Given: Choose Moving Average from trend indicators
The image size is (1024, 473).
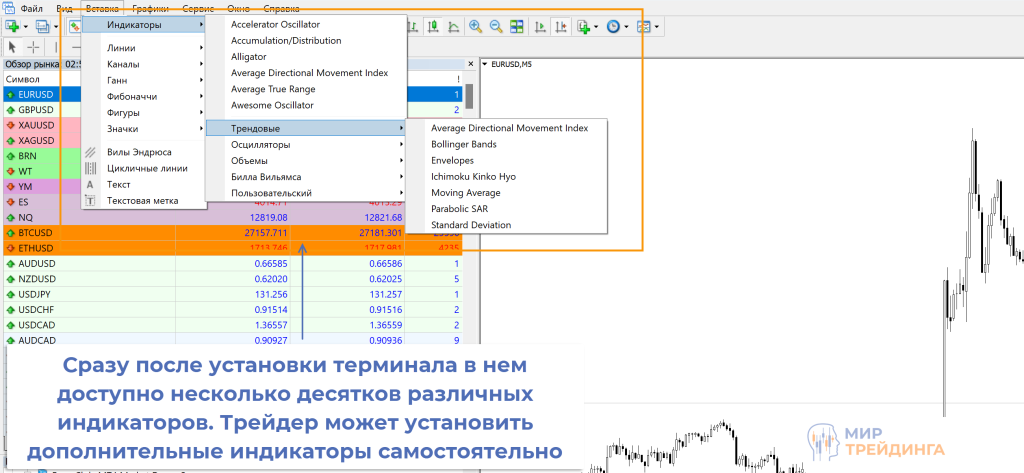Looking at the screenshot, I should pyautogui.click(x=465, y=192).
